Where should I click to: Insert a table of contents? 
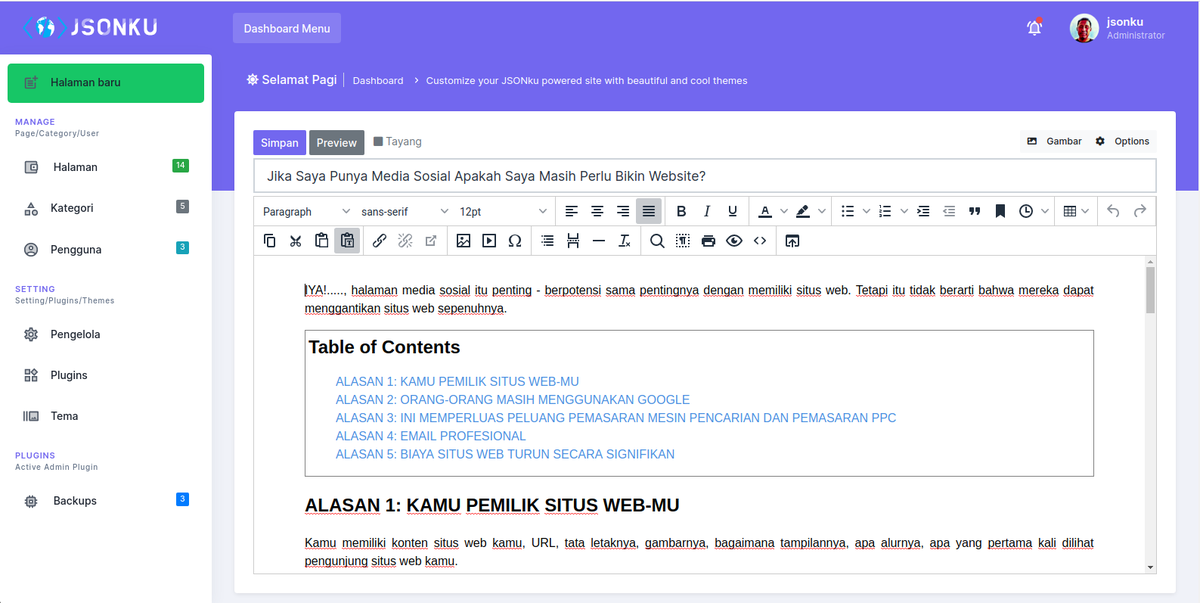coord(547,240)
